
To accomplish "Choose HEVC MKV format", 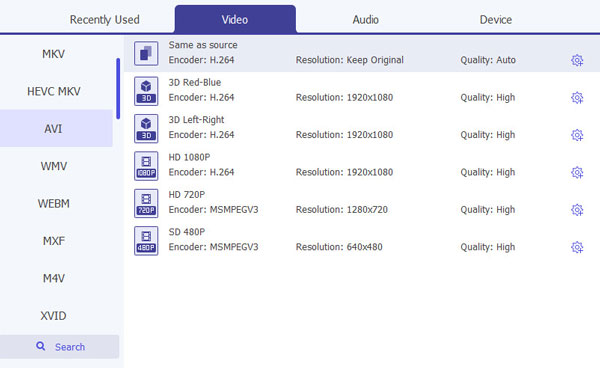I will click(x=54, y=91).
